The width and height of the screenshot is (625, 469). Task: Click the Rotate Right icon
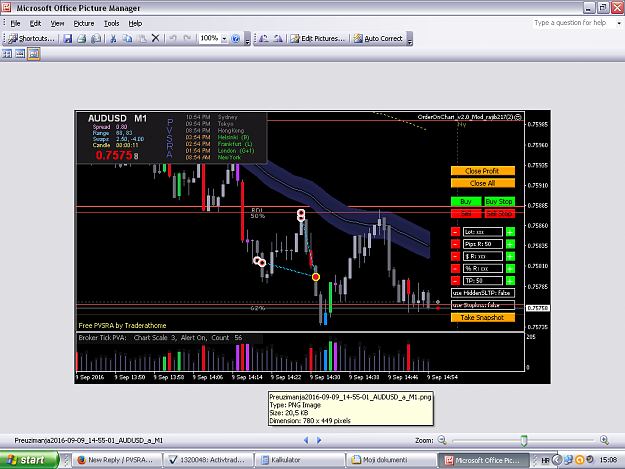pyautogui.click(x=278, y=38)
